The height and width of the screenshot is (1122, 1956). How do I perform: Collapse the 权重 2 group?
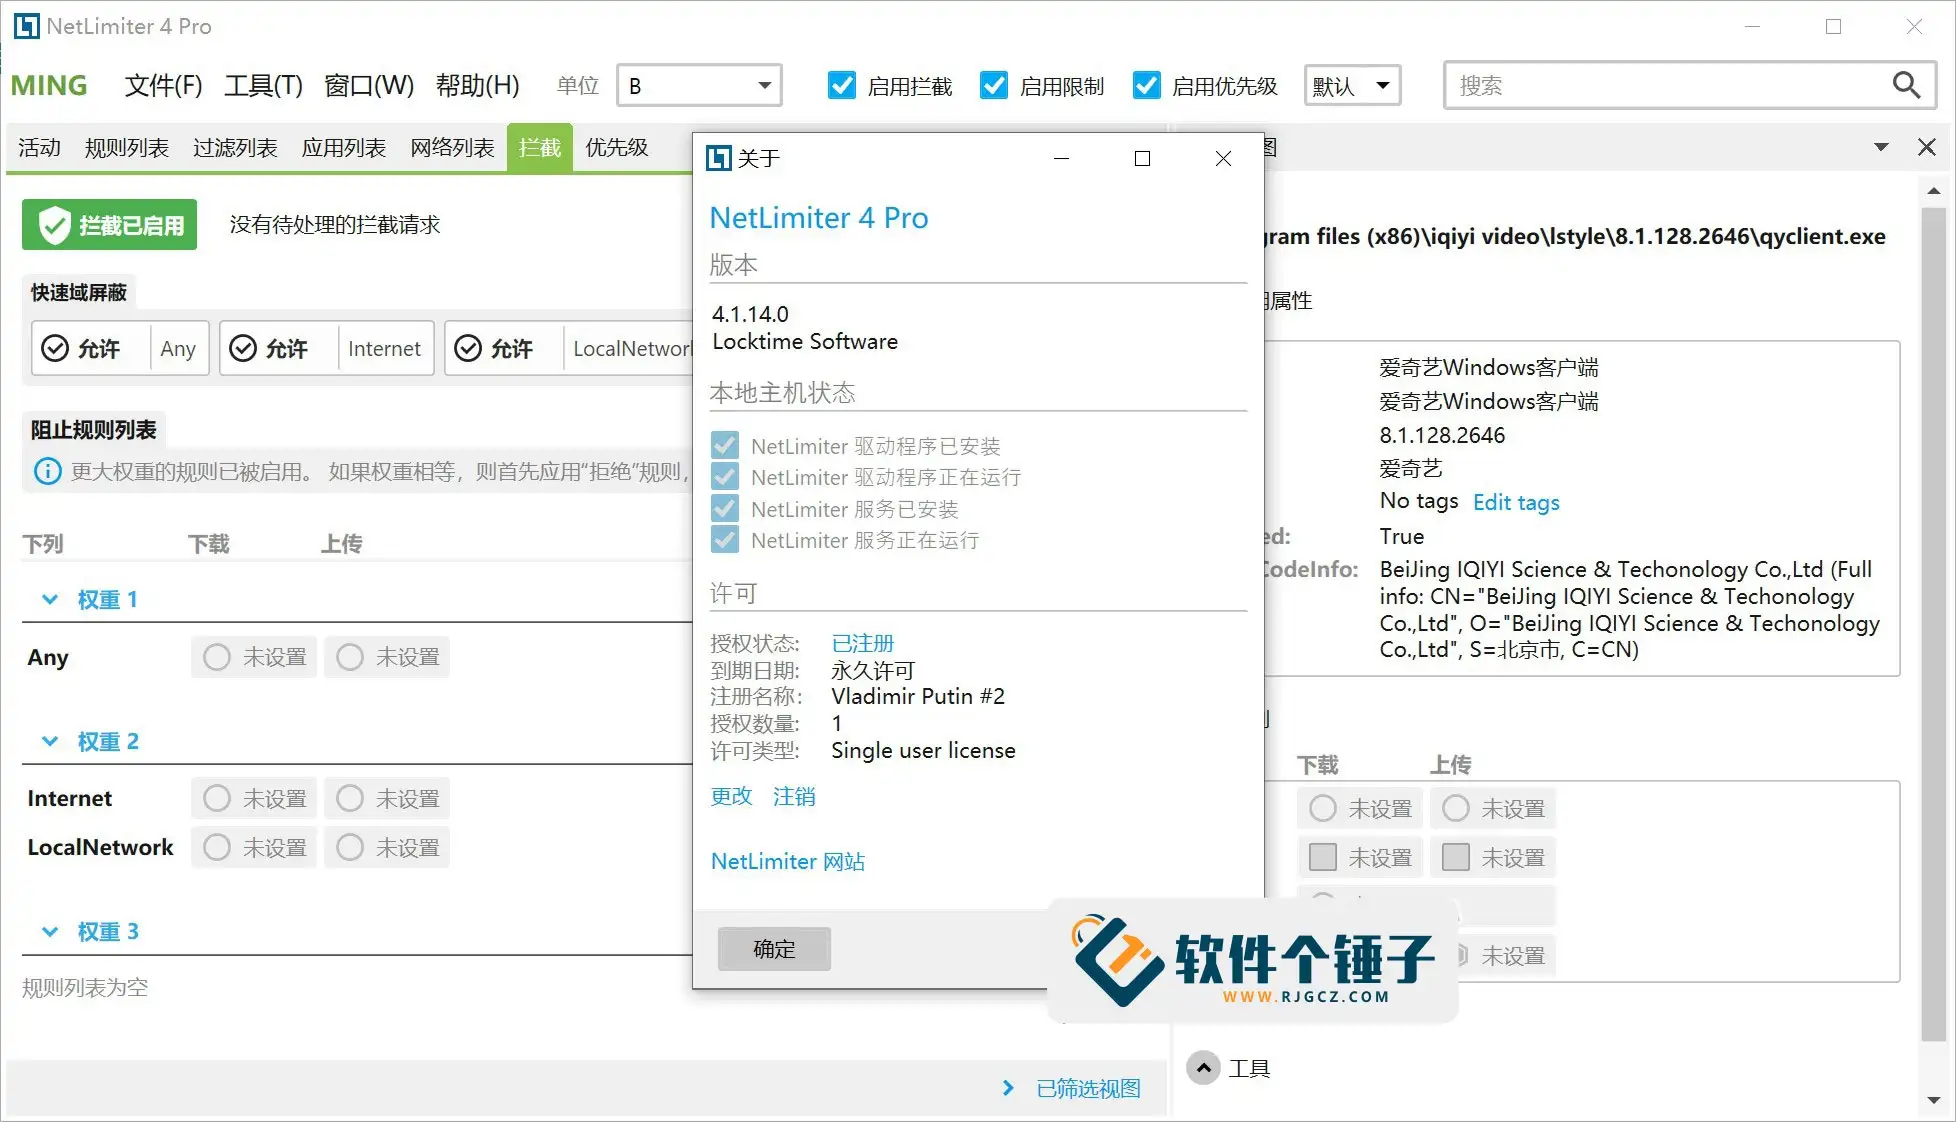pyautogui.click(x=50, y=741)
